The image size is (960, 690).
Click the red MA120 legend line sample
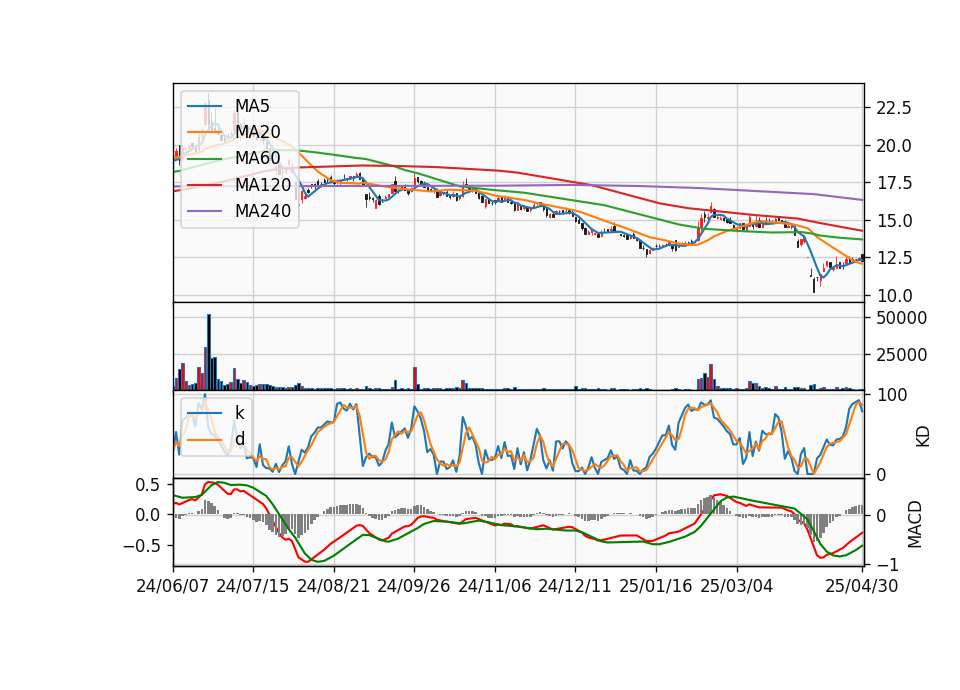[204, 185]
